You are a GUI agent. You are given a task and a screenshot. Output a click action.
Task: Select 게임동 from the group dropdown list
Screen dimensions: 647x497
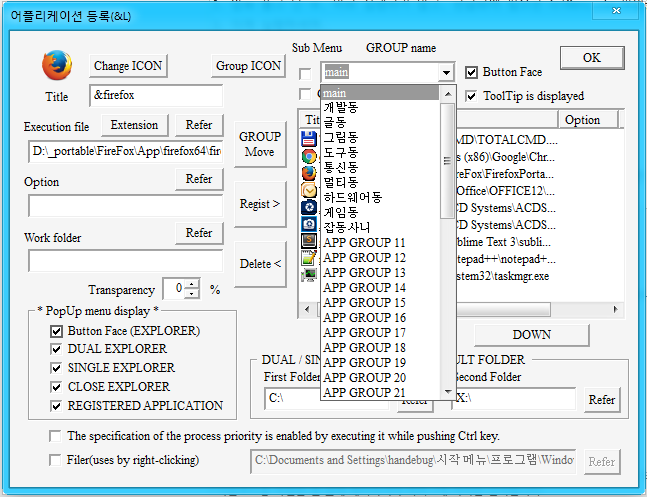coord(347,212)
